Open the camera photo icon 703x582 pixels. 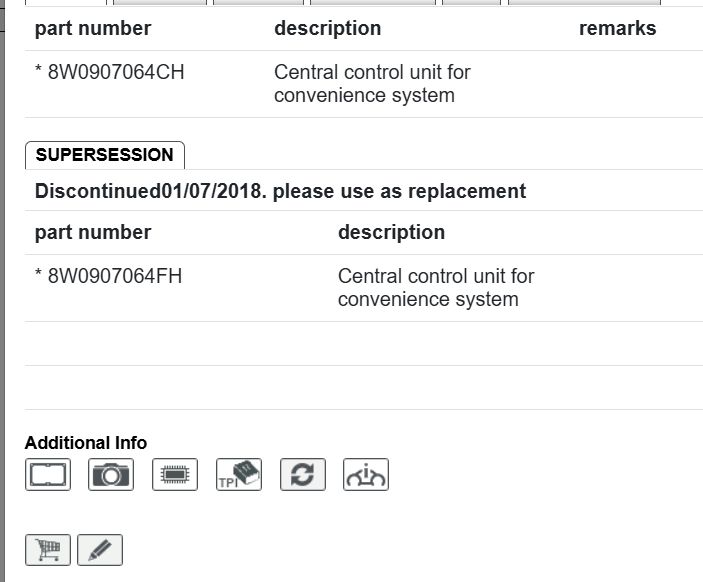[111, 474]
